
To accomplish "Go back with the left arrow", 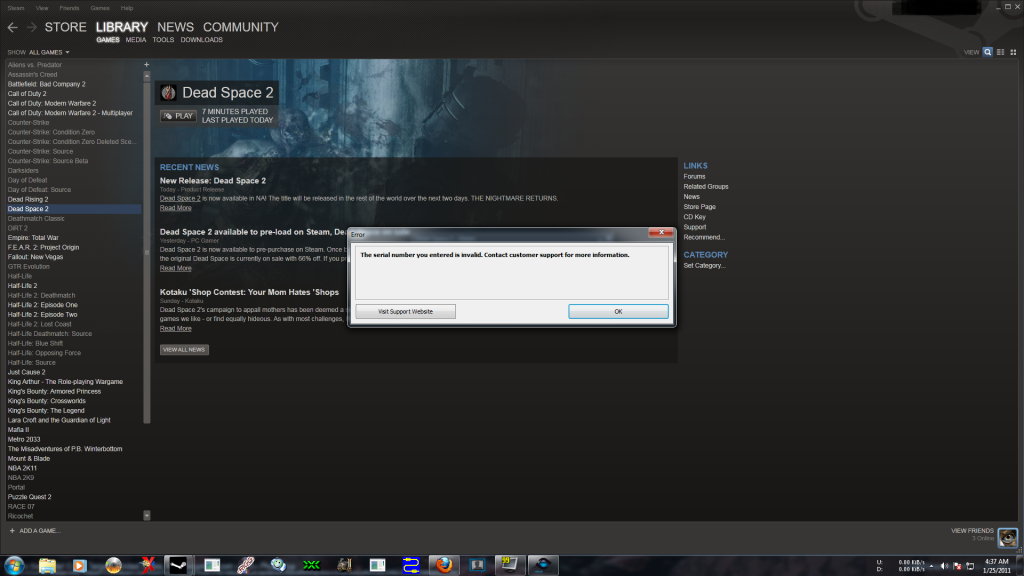I will point(12,27).
